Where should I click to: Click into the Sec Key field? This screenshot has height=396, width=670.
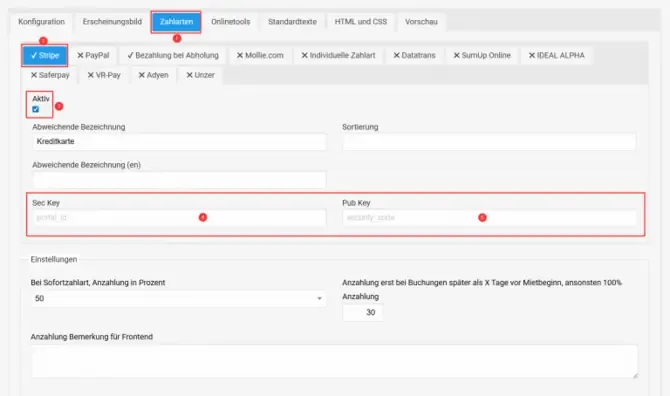point(179,217)
